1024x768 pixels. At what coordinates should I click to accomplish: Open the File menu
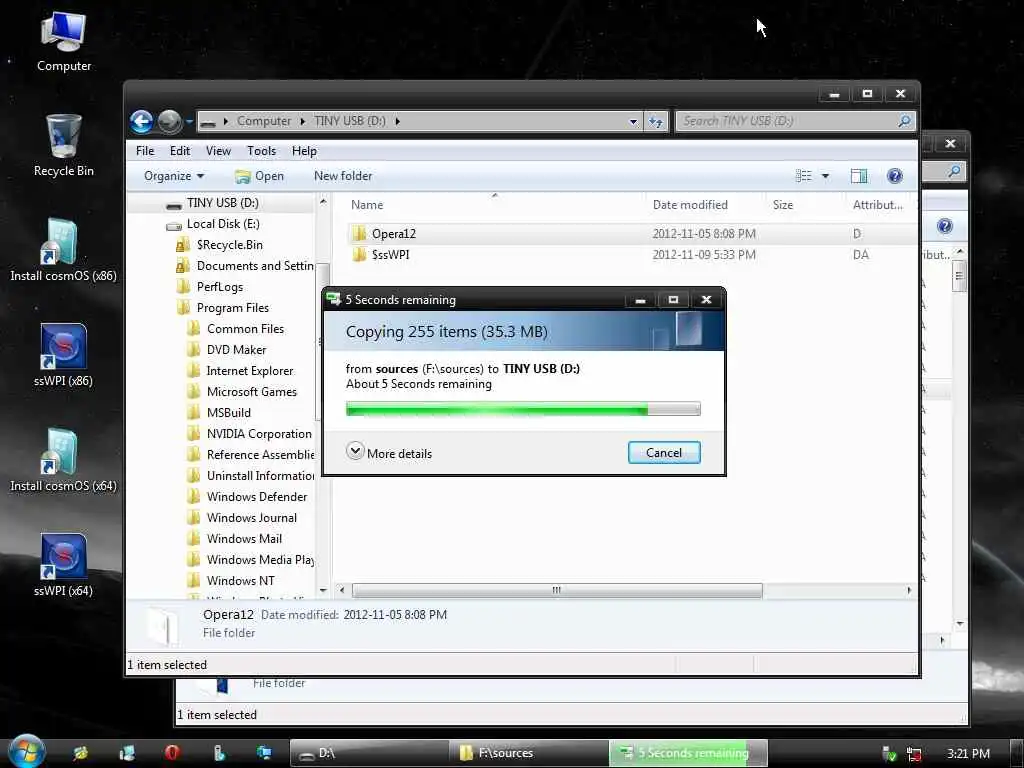(x=145, y=151)
